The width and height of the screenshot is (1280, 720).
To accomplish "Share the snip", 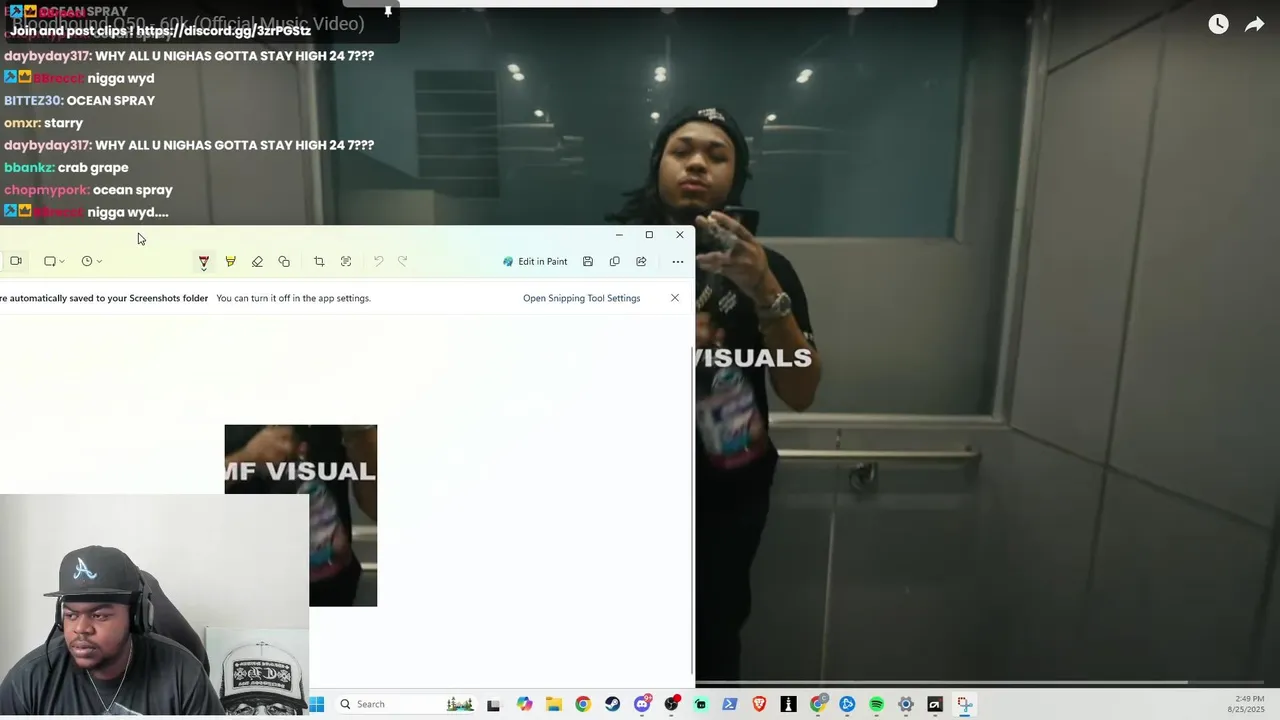I will (641, 261).
